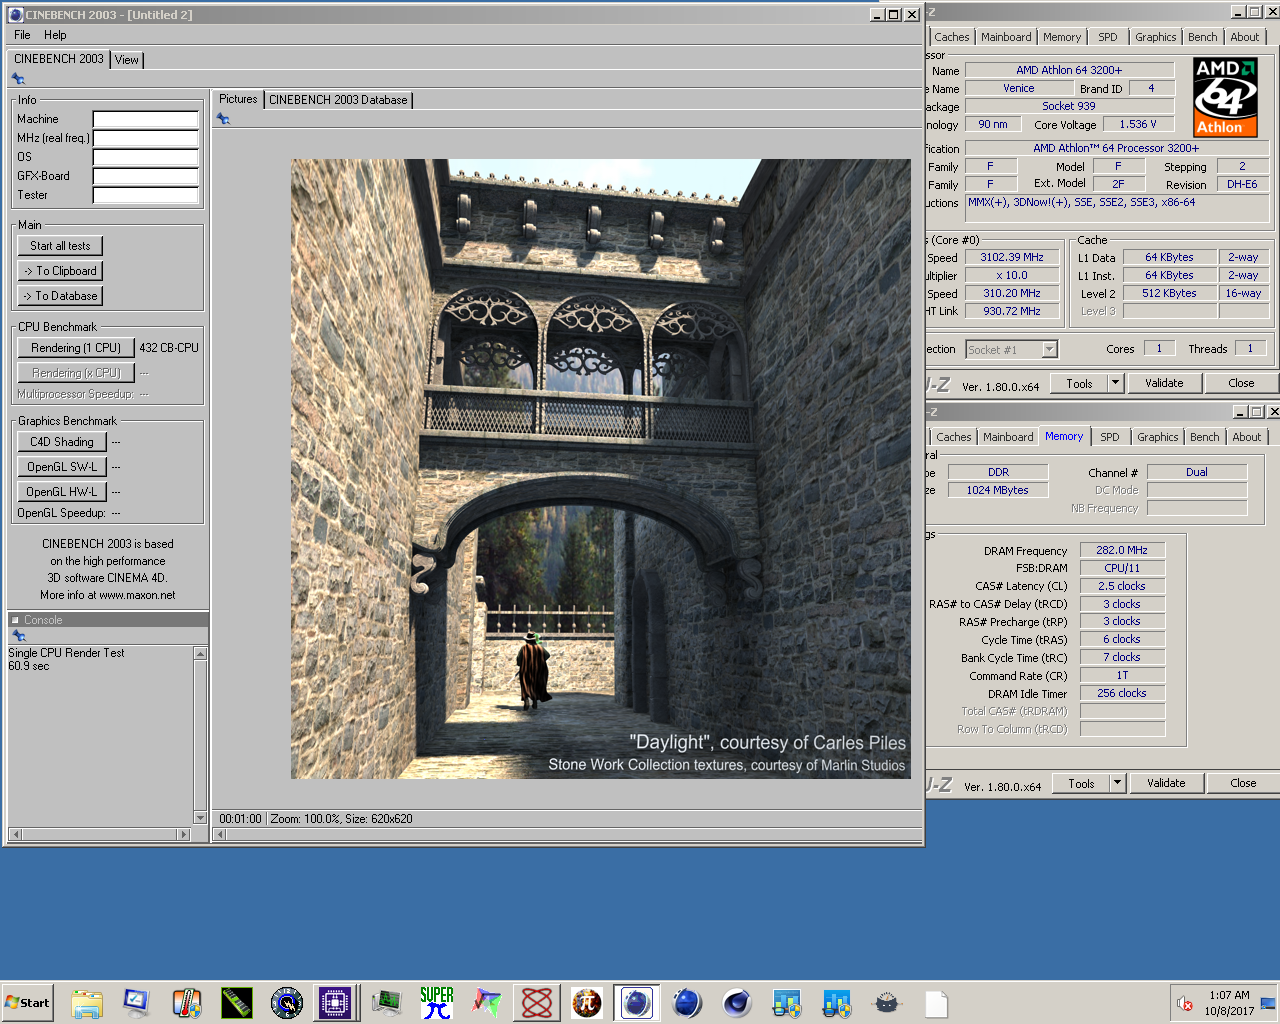Select the Pictures tab
The image size is (1280, 1024).
tap(238, 99)
